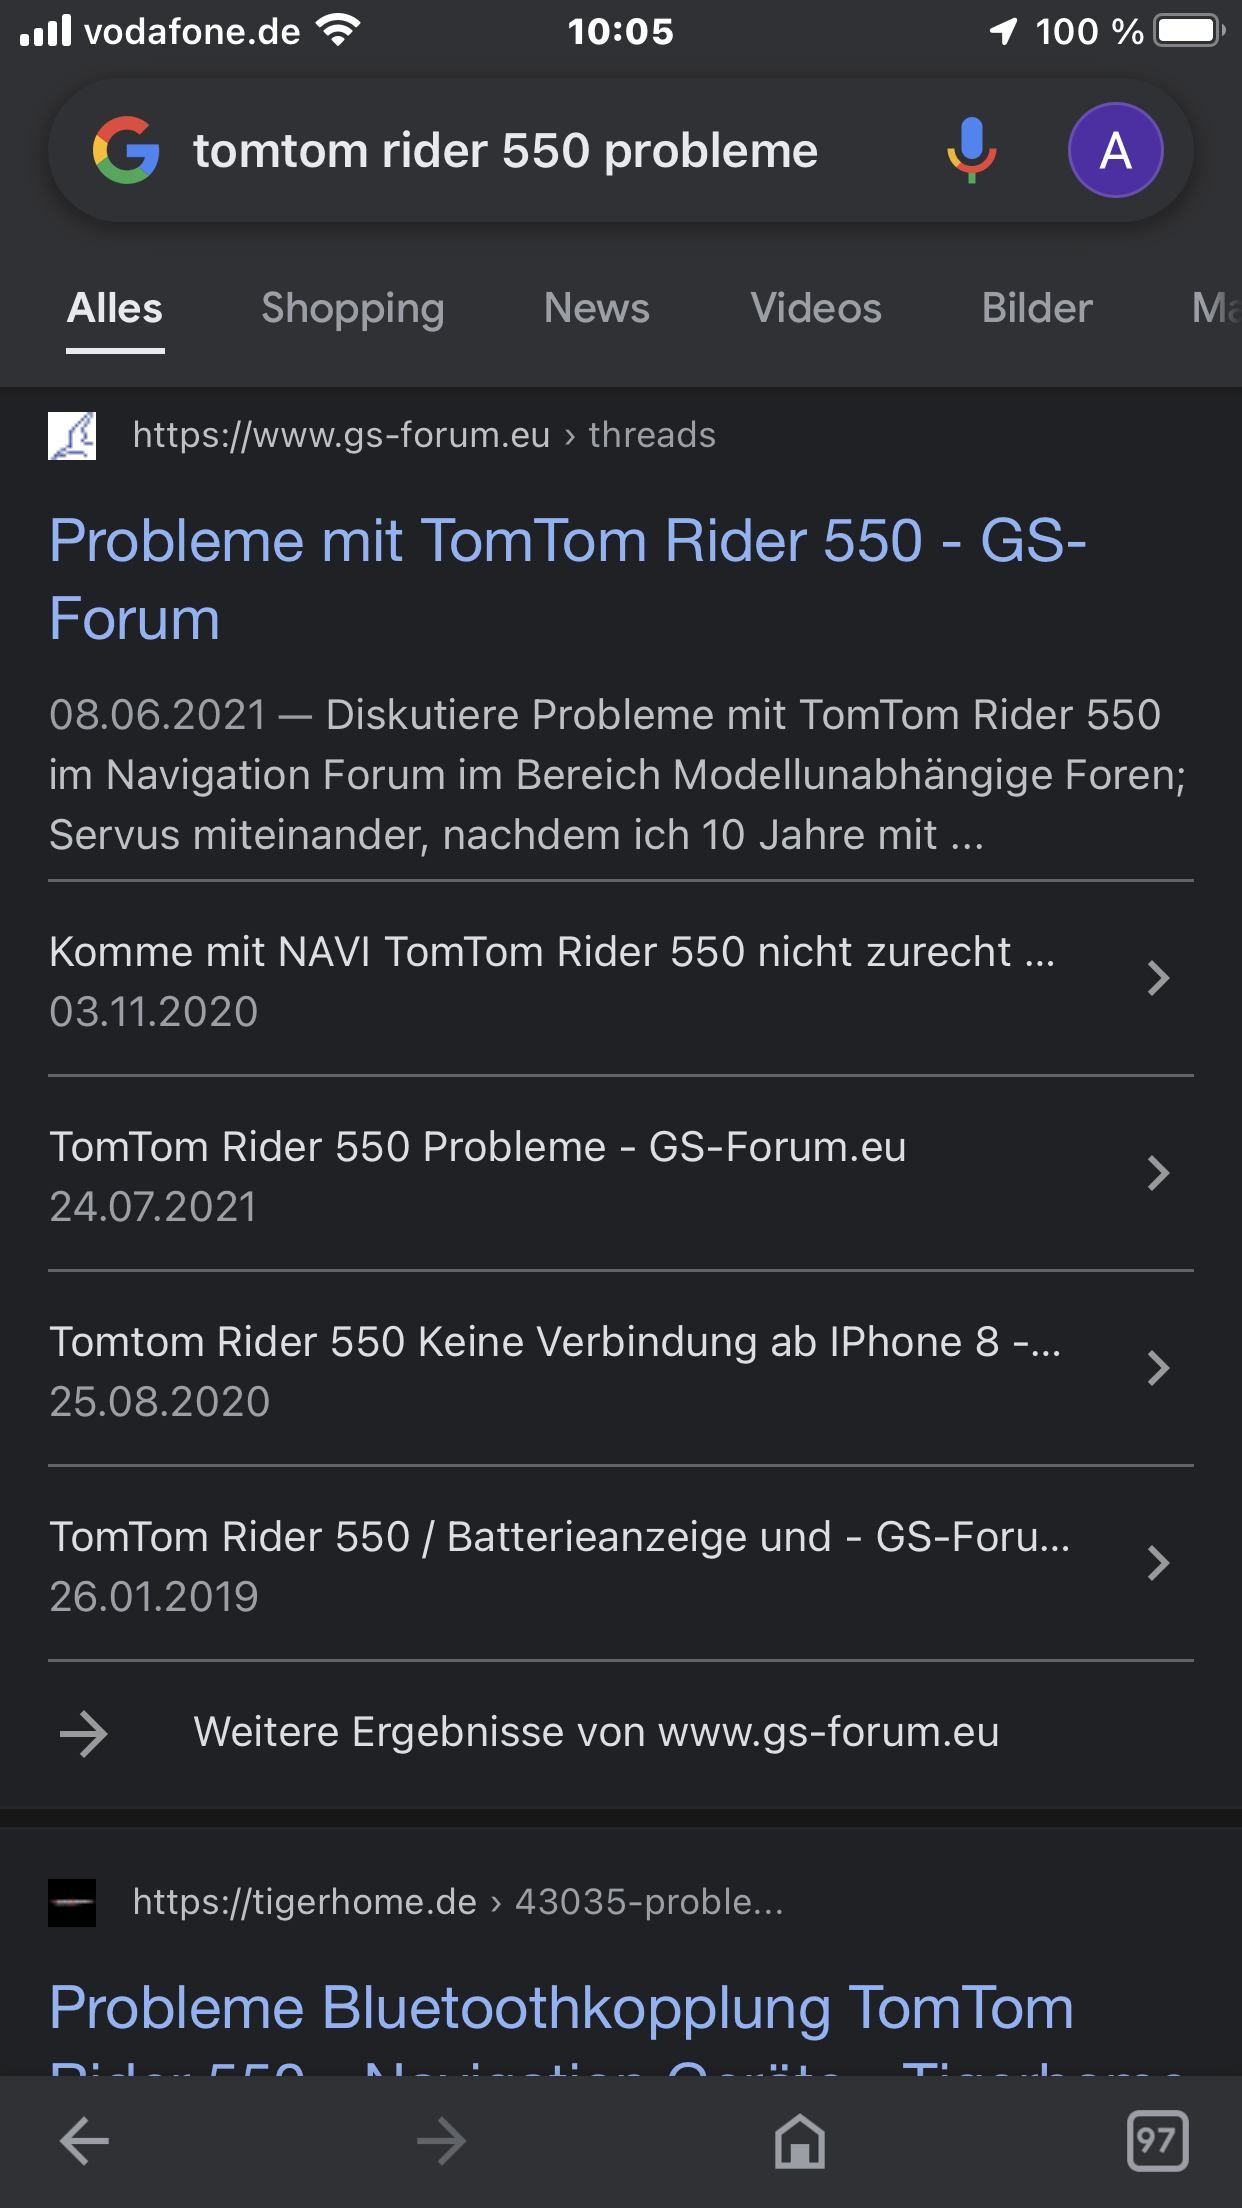
Task: Switch to the News tab
Action: click(x=596, y=308)
